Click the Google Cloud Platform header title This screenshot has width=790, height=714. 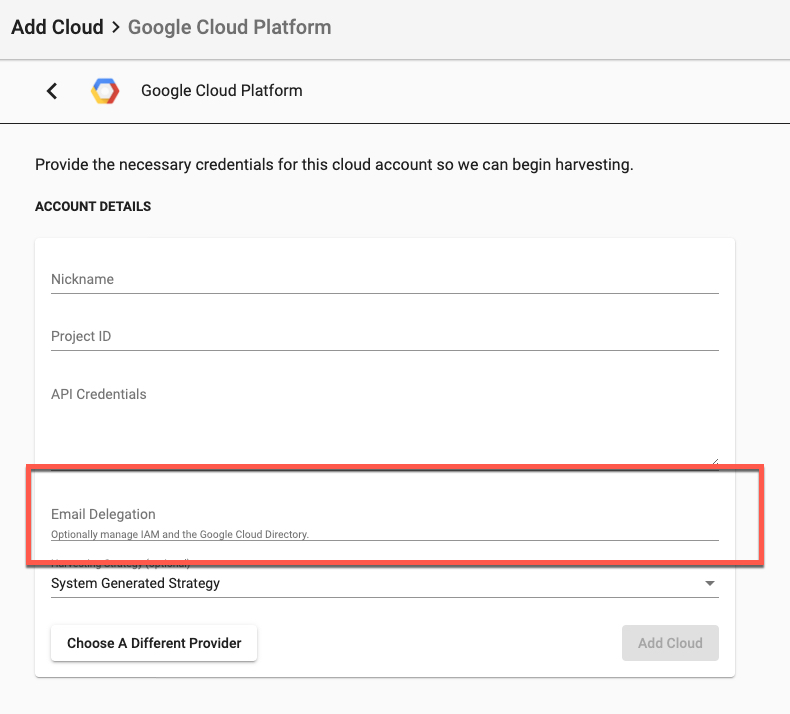coord(221,91)
